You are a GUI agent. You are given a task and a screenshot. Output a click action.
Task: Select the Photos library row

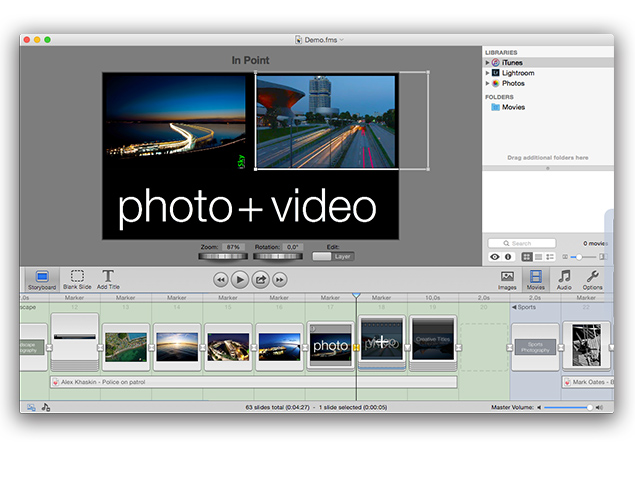tap(548, 83)
